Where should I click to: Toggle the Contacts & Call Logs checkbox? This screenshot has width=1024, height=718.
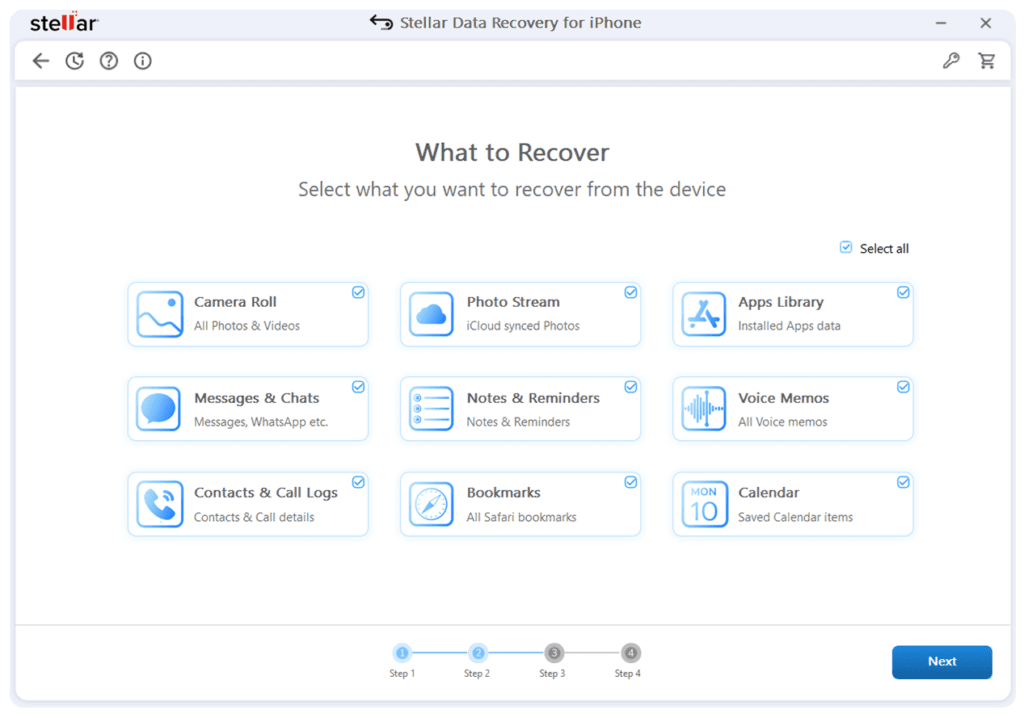pos(359,482)
